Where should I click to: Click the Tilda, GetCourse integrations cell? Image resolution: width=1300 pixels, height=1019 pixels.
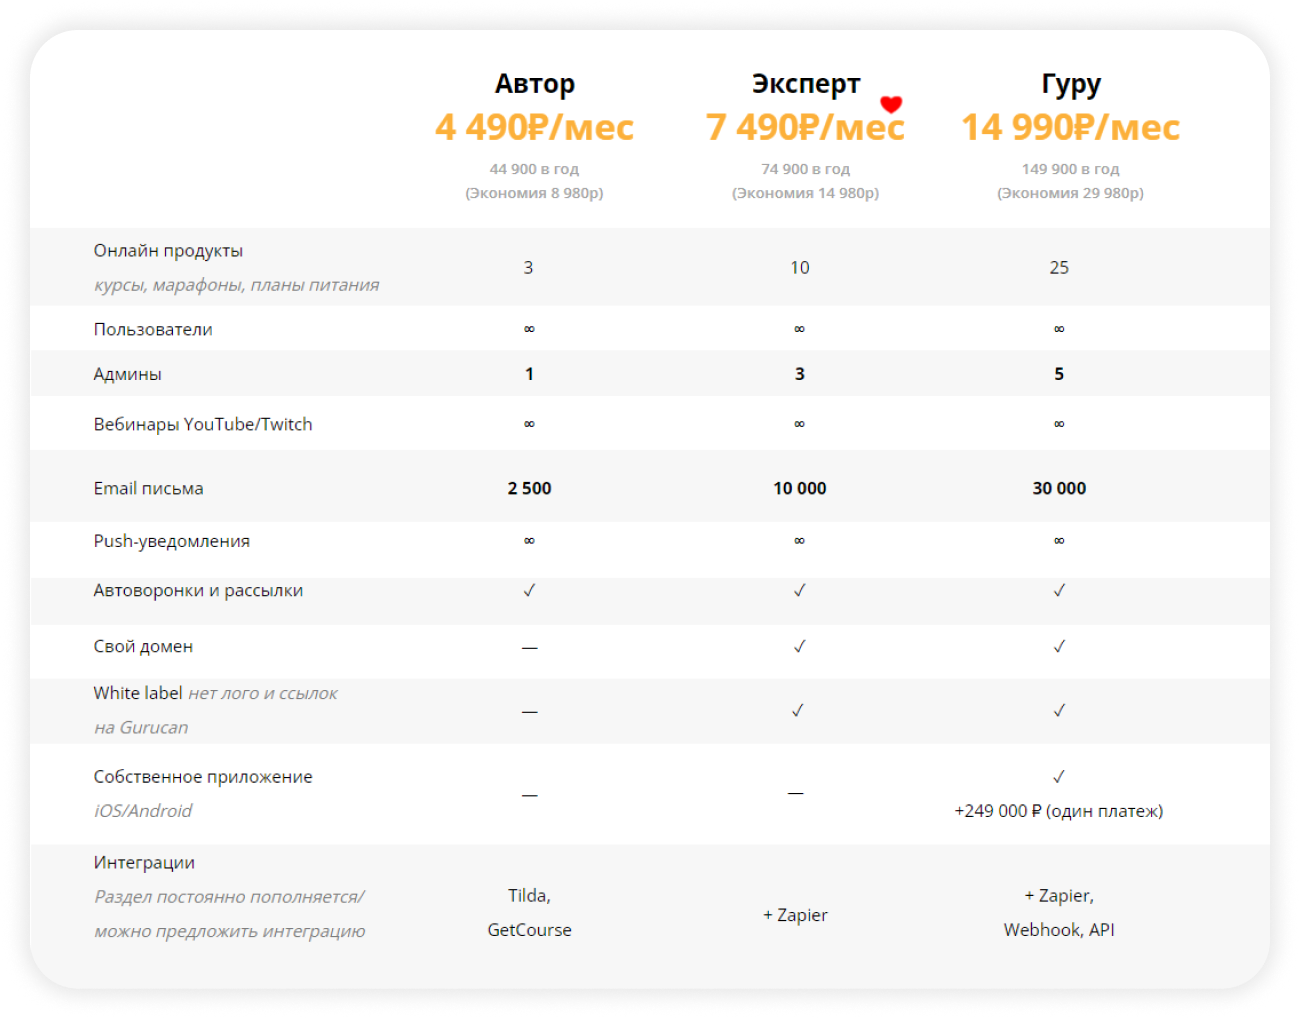(529, 912)
